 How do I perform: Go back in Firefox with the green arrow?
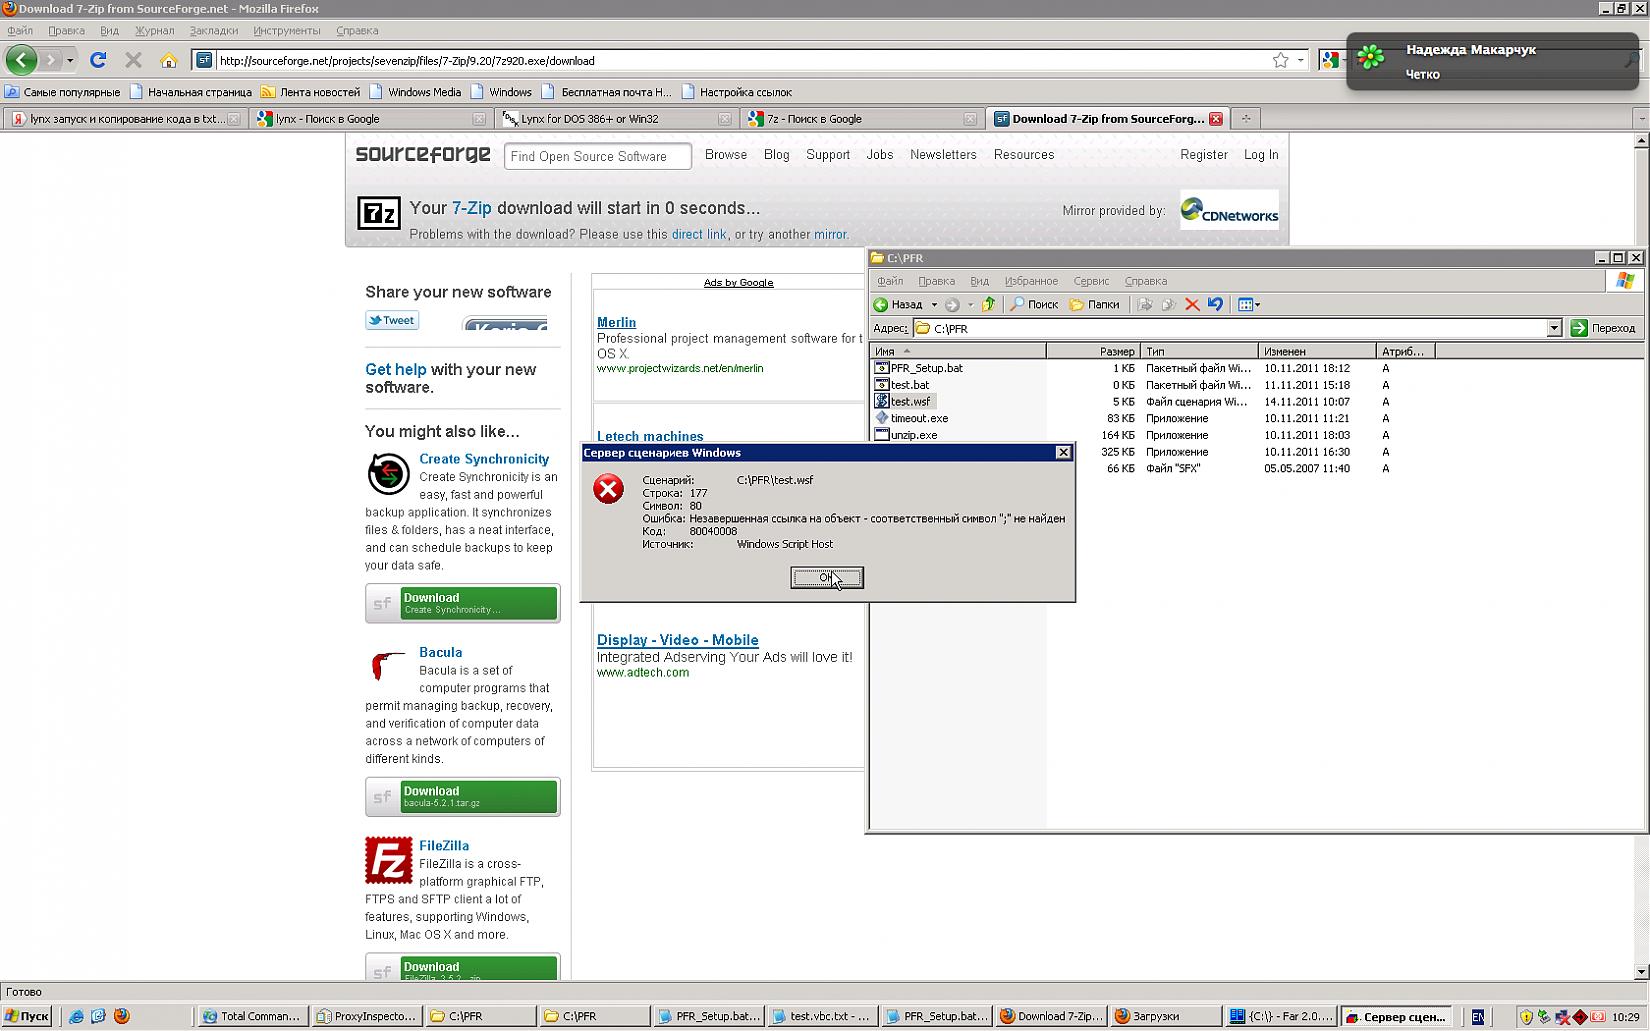click(x=22, y=60)
